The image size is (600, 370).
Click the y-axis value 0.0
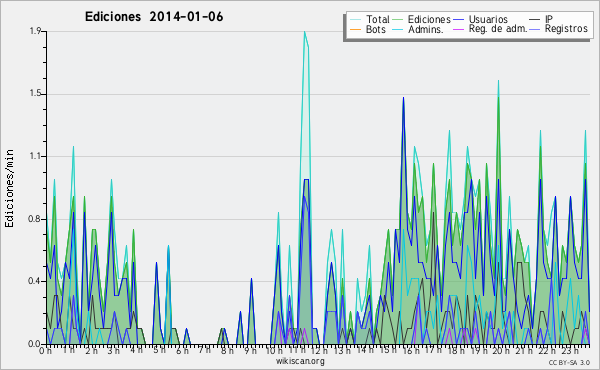click(35, 344)
